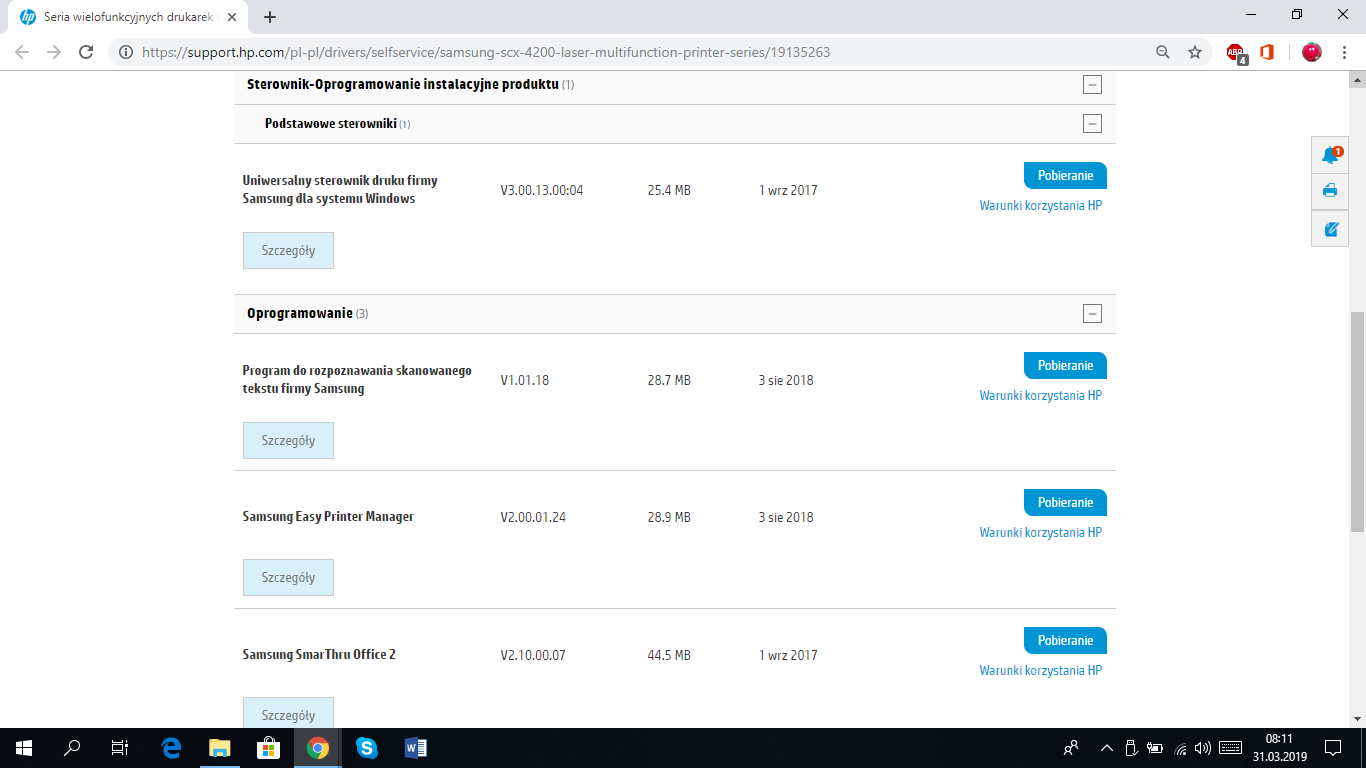Collapse the Podstawowe sterowniki subsection
The width and height of the screenshot is (1366, 768).
(1092, 124)
